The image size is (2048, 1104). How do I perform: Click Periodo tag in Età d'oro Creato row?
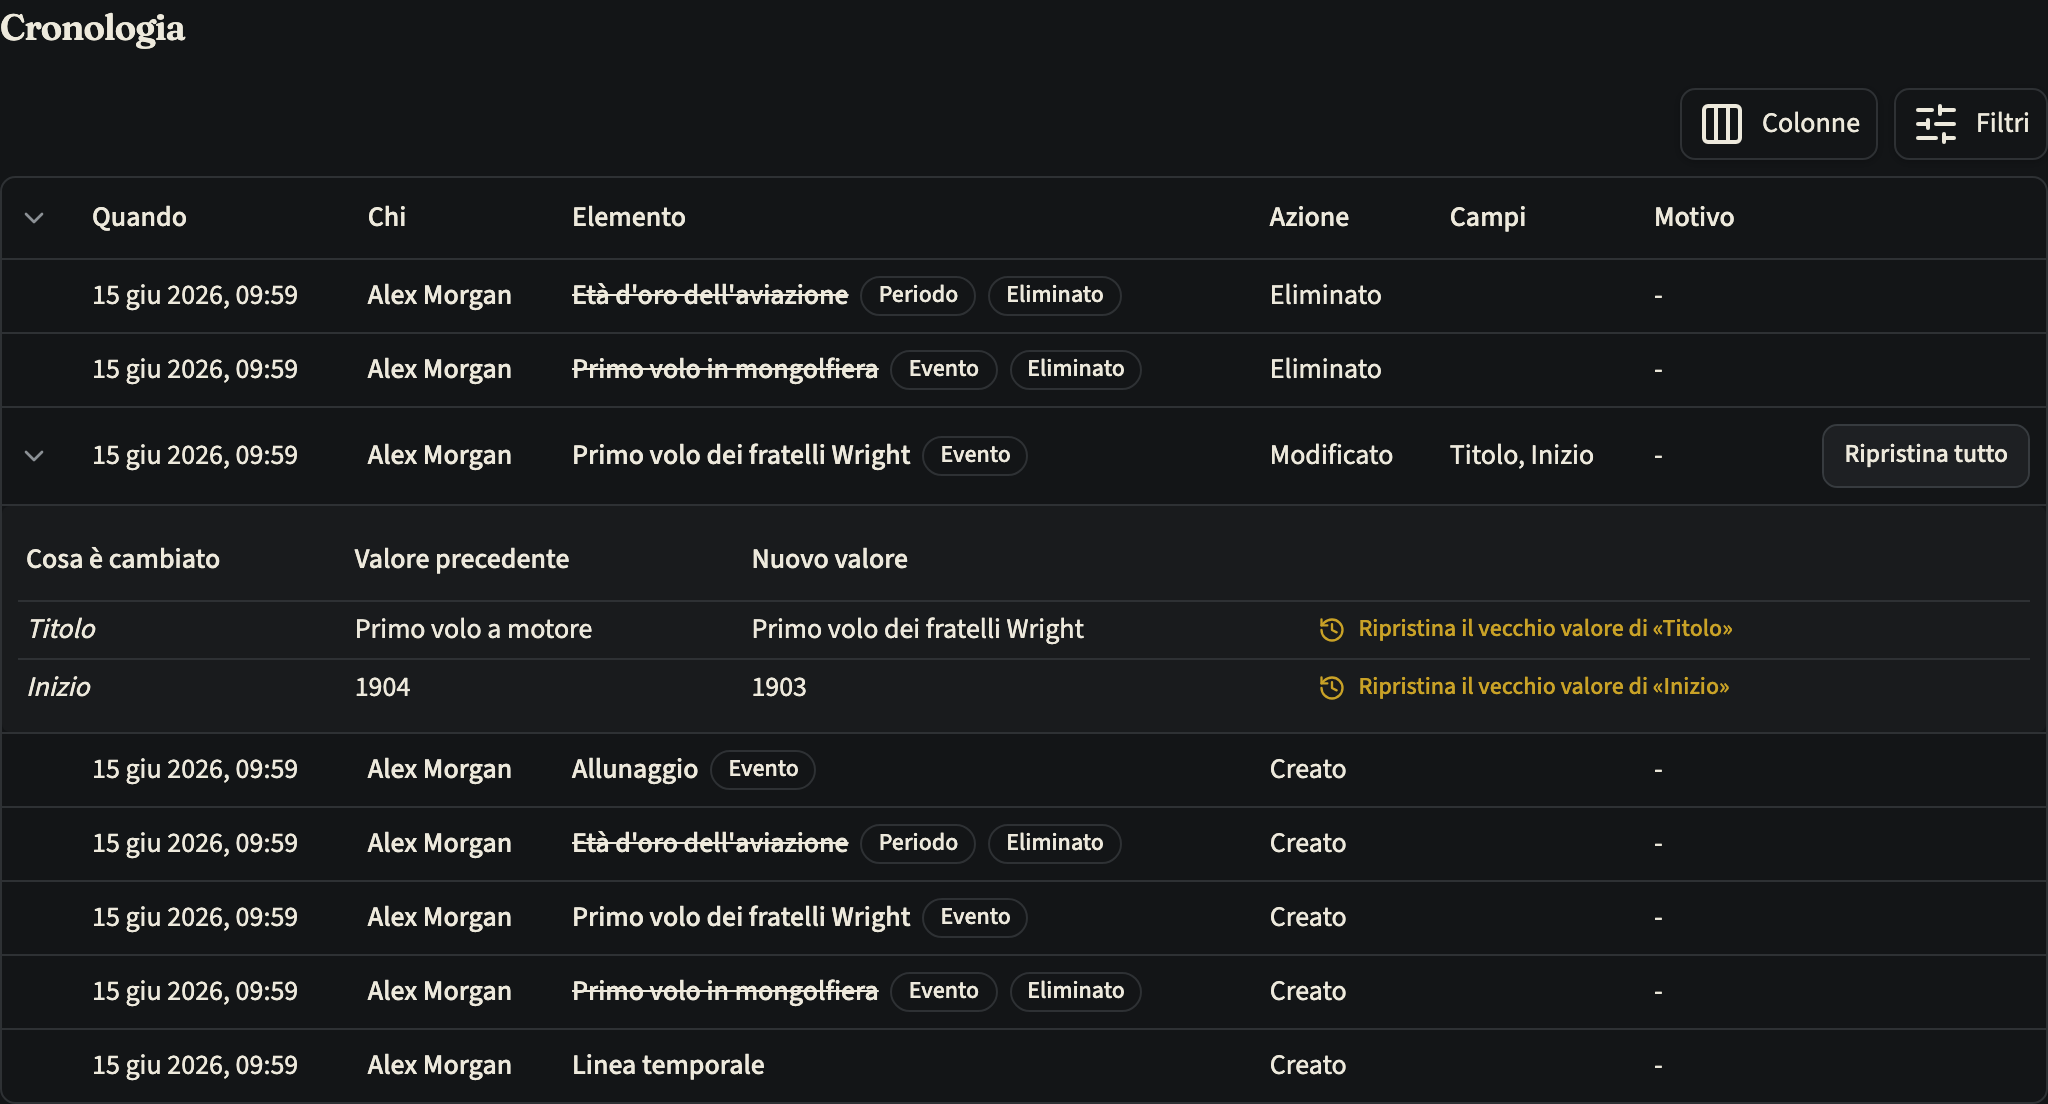coord(918,843)
